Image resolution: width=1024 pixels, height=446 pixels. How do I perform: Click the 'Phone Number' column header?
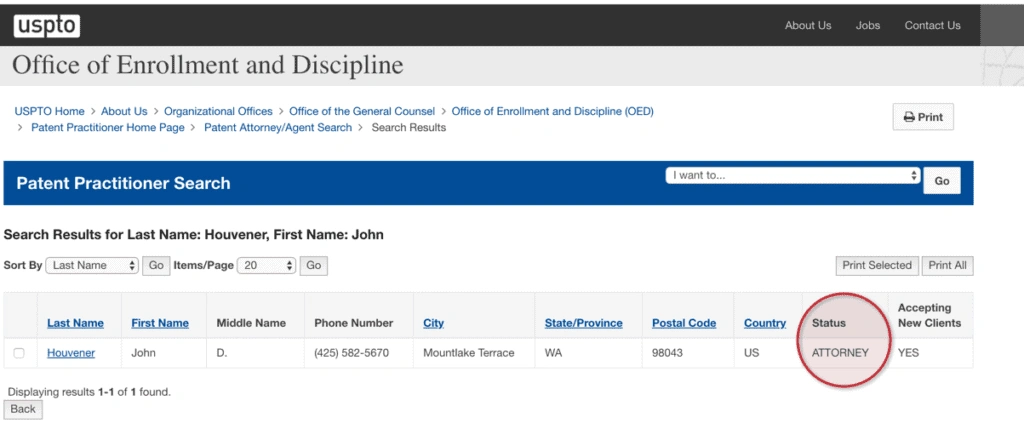pyautogui.click(x=353, y=323)
